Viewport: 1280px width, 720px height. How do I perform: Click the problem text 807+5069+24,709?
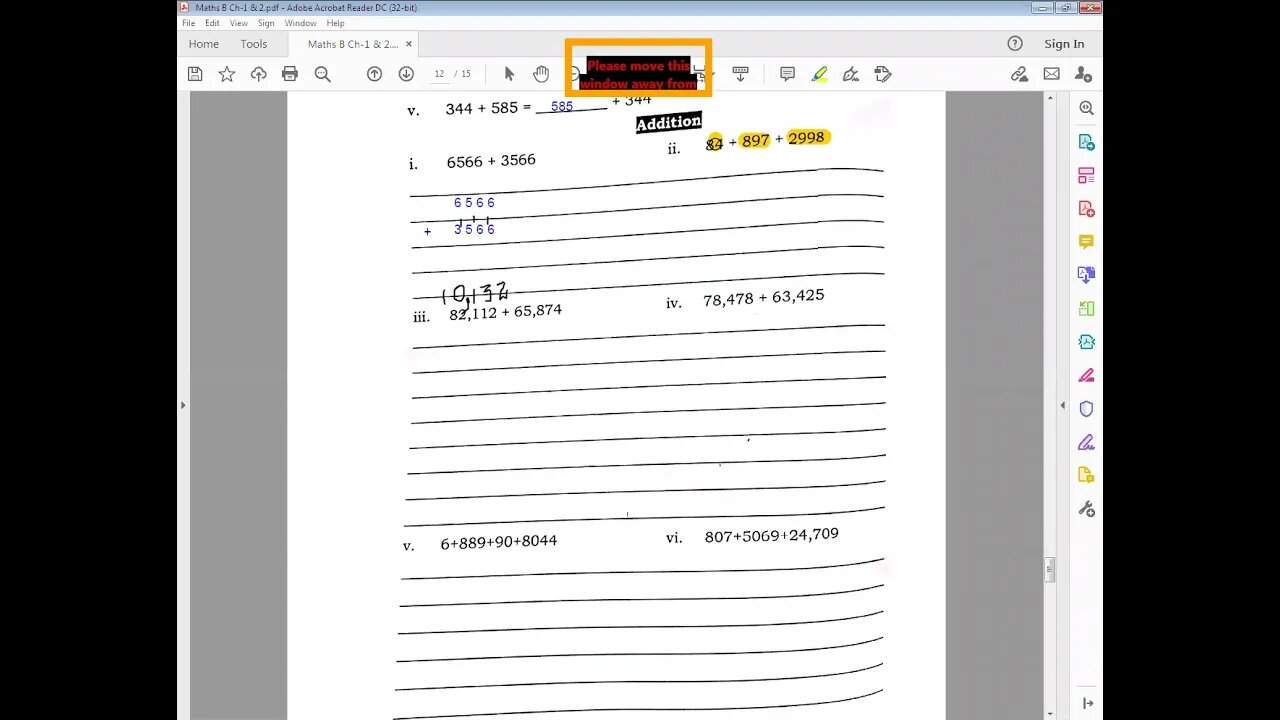click(x=771, y=536)
